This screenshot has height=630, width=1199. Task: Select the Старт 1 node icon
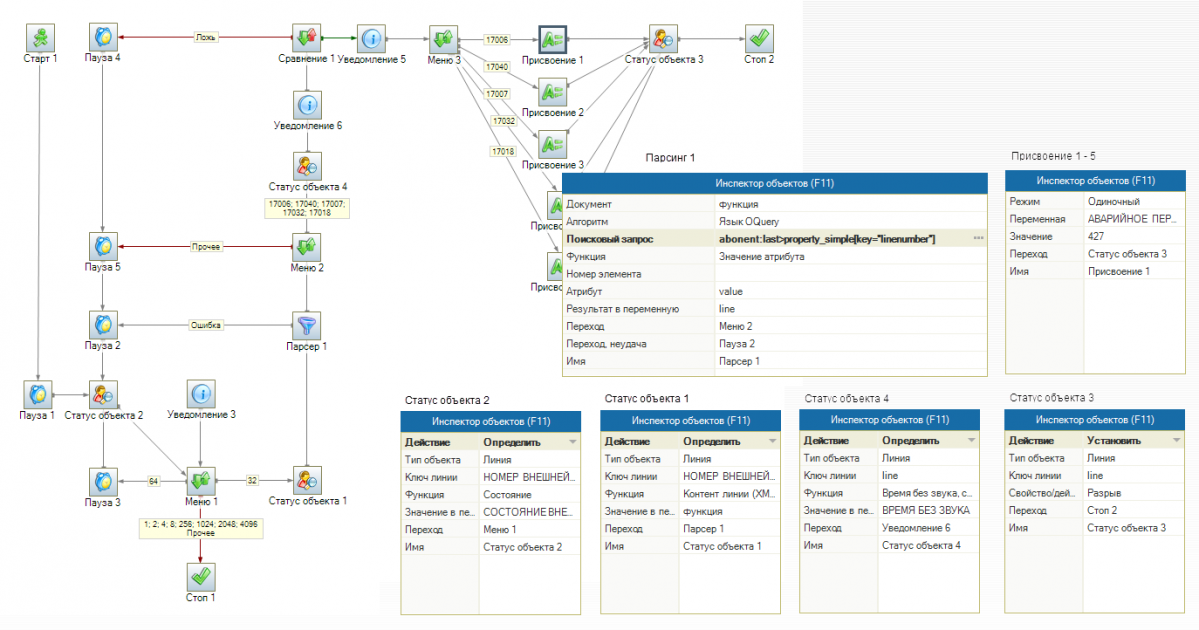(x=40, y=38)
